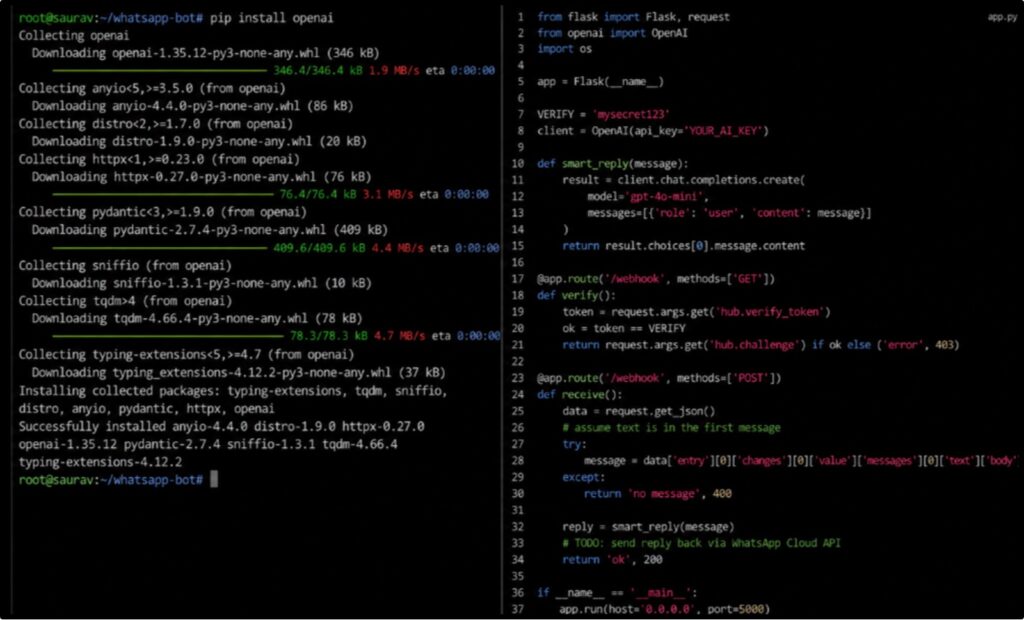This screenshot has height=620, width=1024.
Task: Click the 'import os' code line
Action: pyautogui.click(x=564, y=49)
